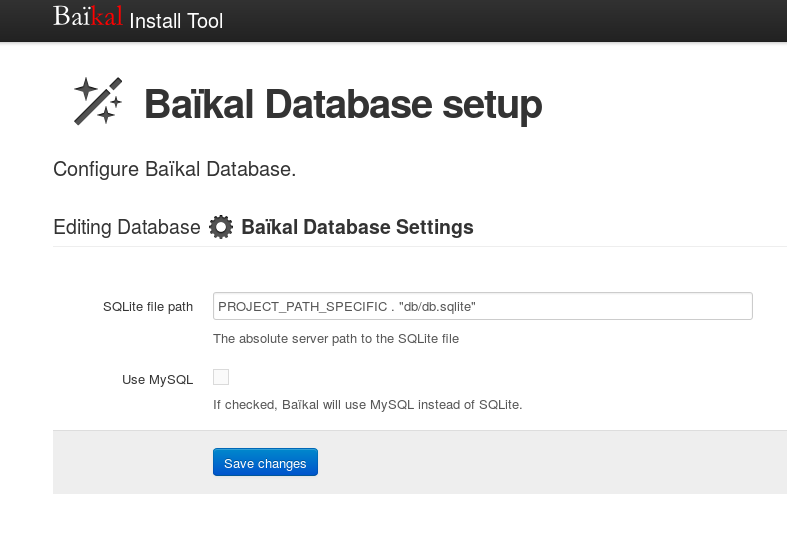Click the gear icon beside Database Settings
Screen dimensions: 787x543
point(221,227)
